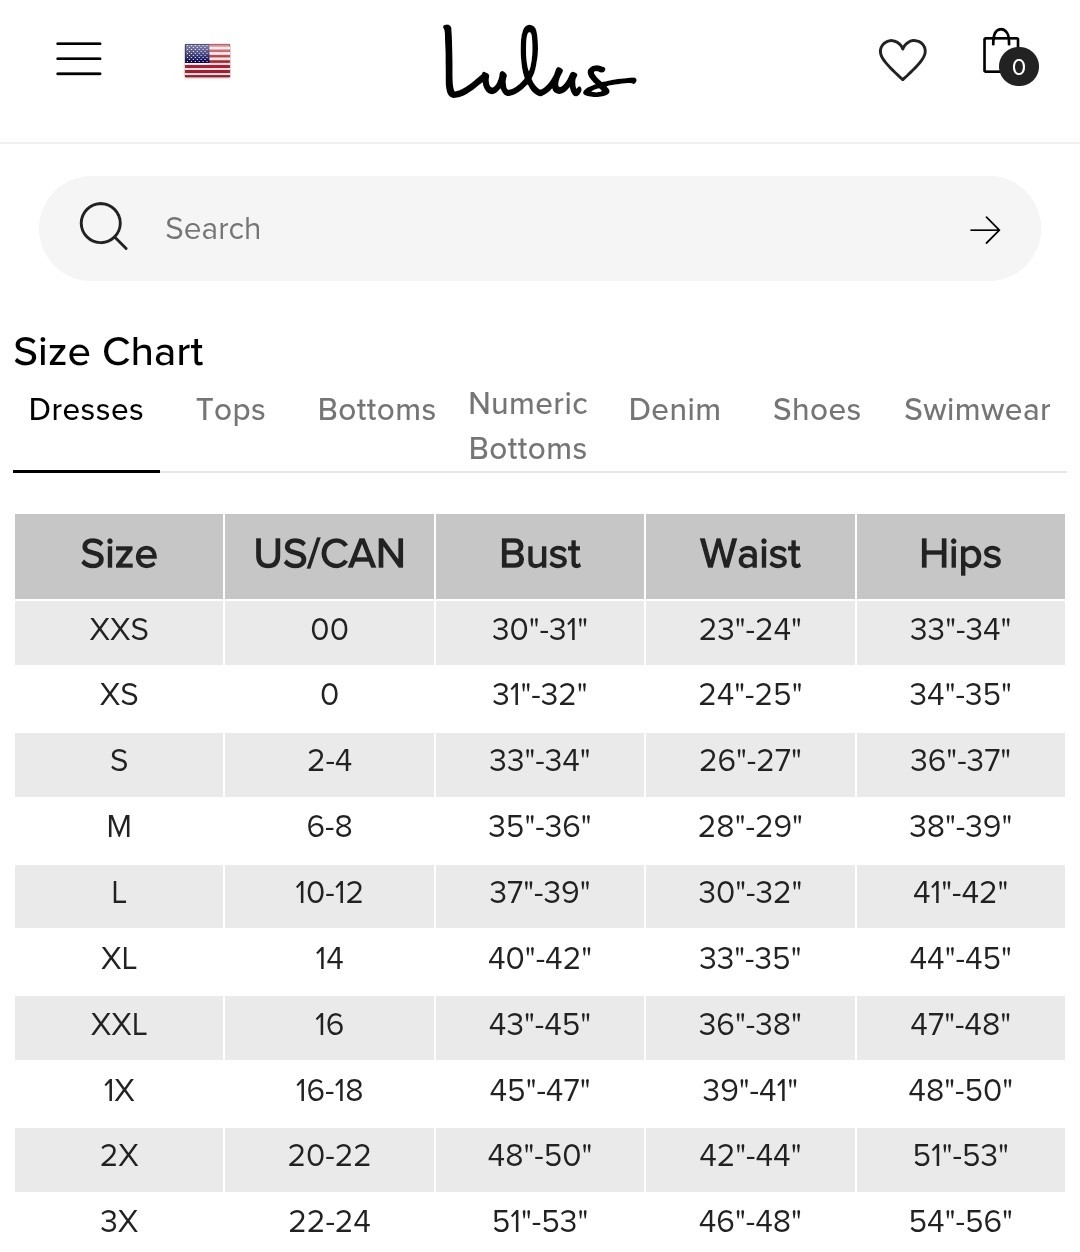Click the Hips column header
This screenshot has height=1252, width=1080.
point(960,556)
